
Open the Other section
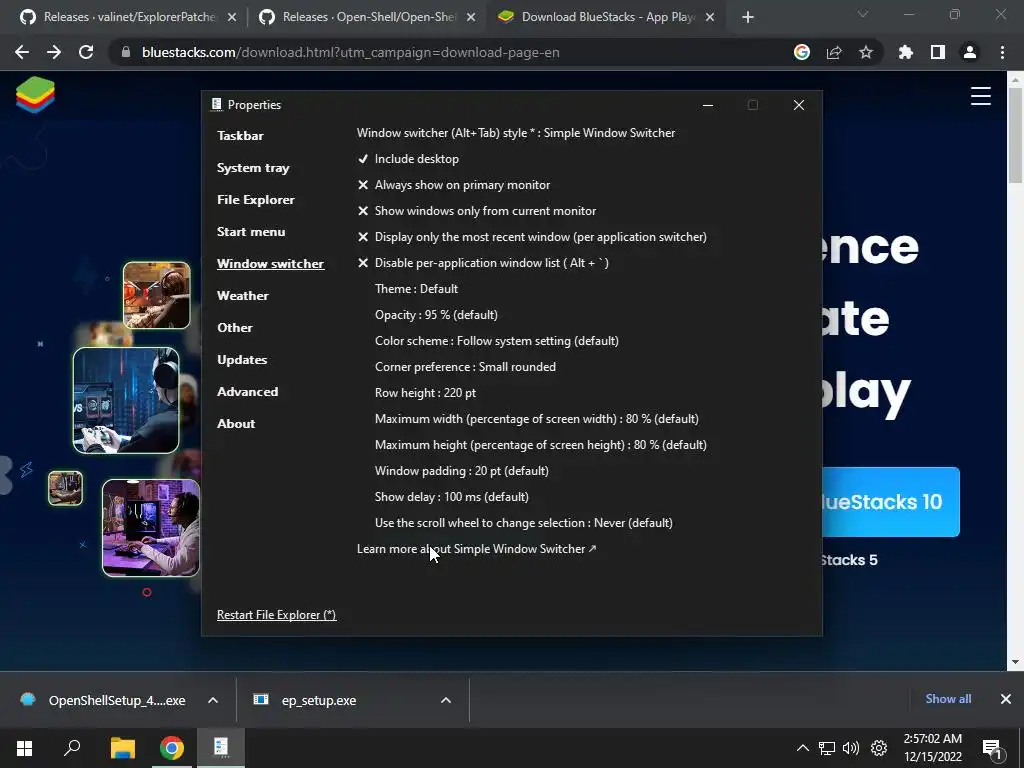click(x=234, y=328)
